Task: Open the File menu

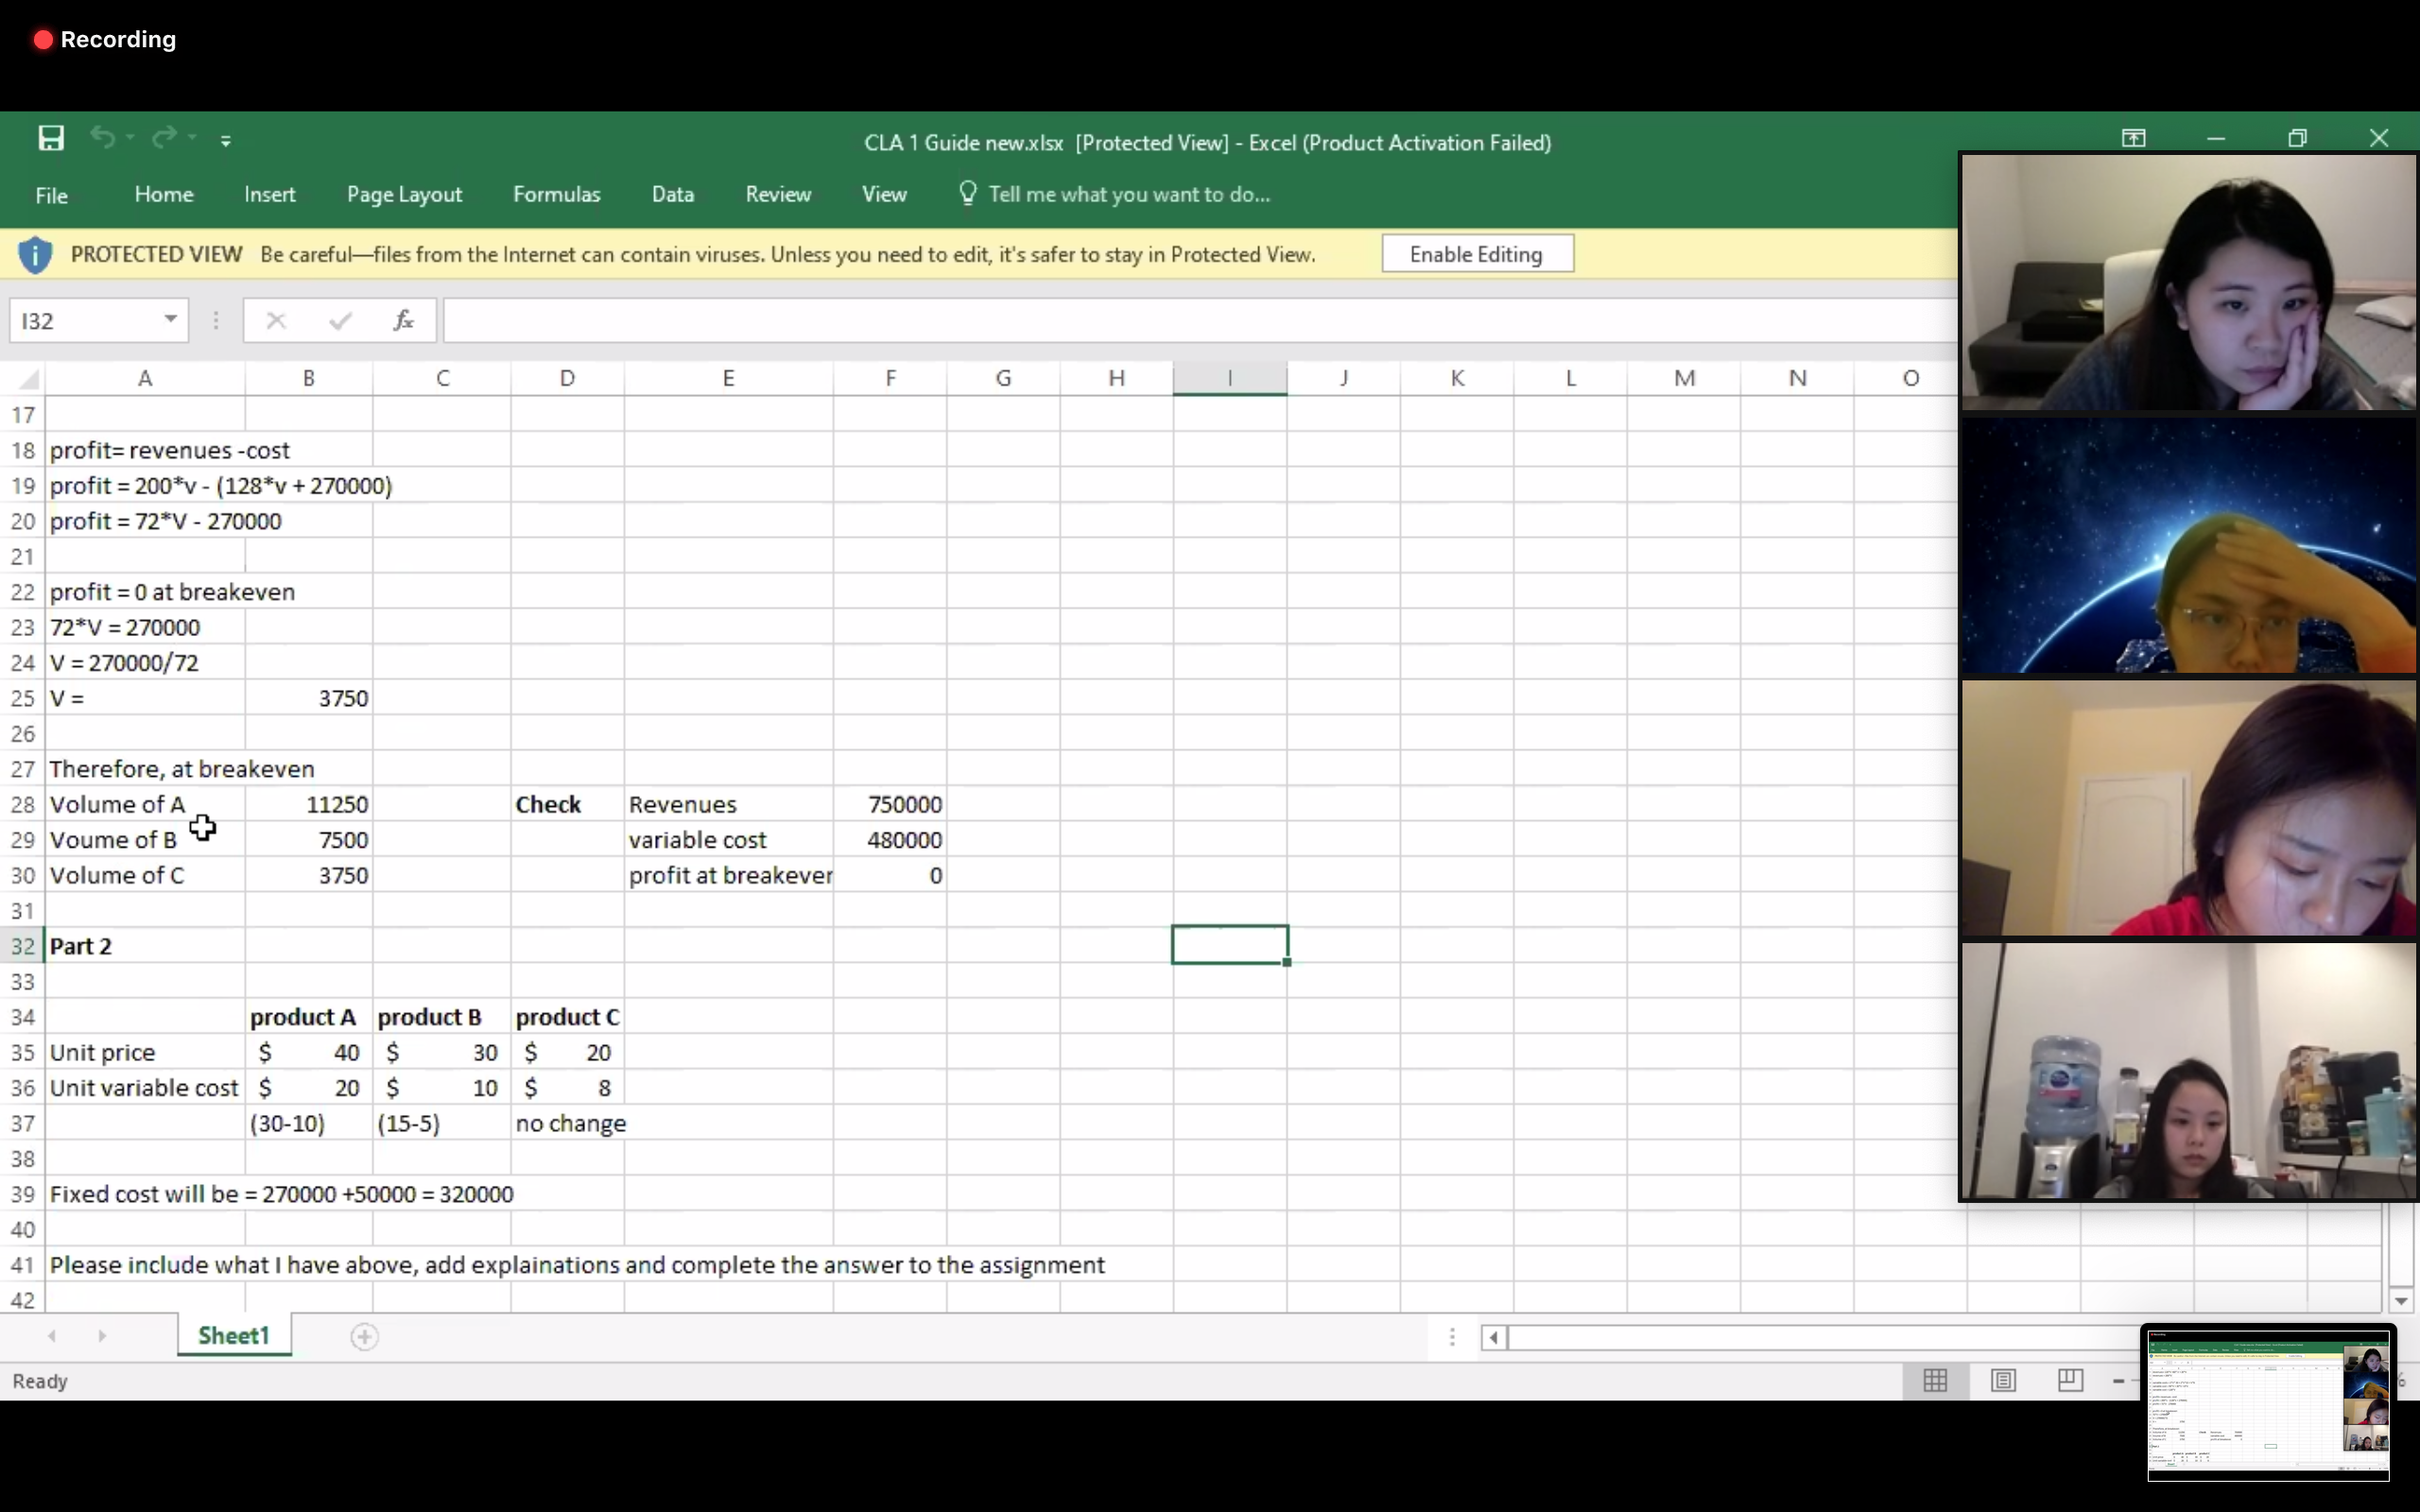Action: [x=51, y=195]
